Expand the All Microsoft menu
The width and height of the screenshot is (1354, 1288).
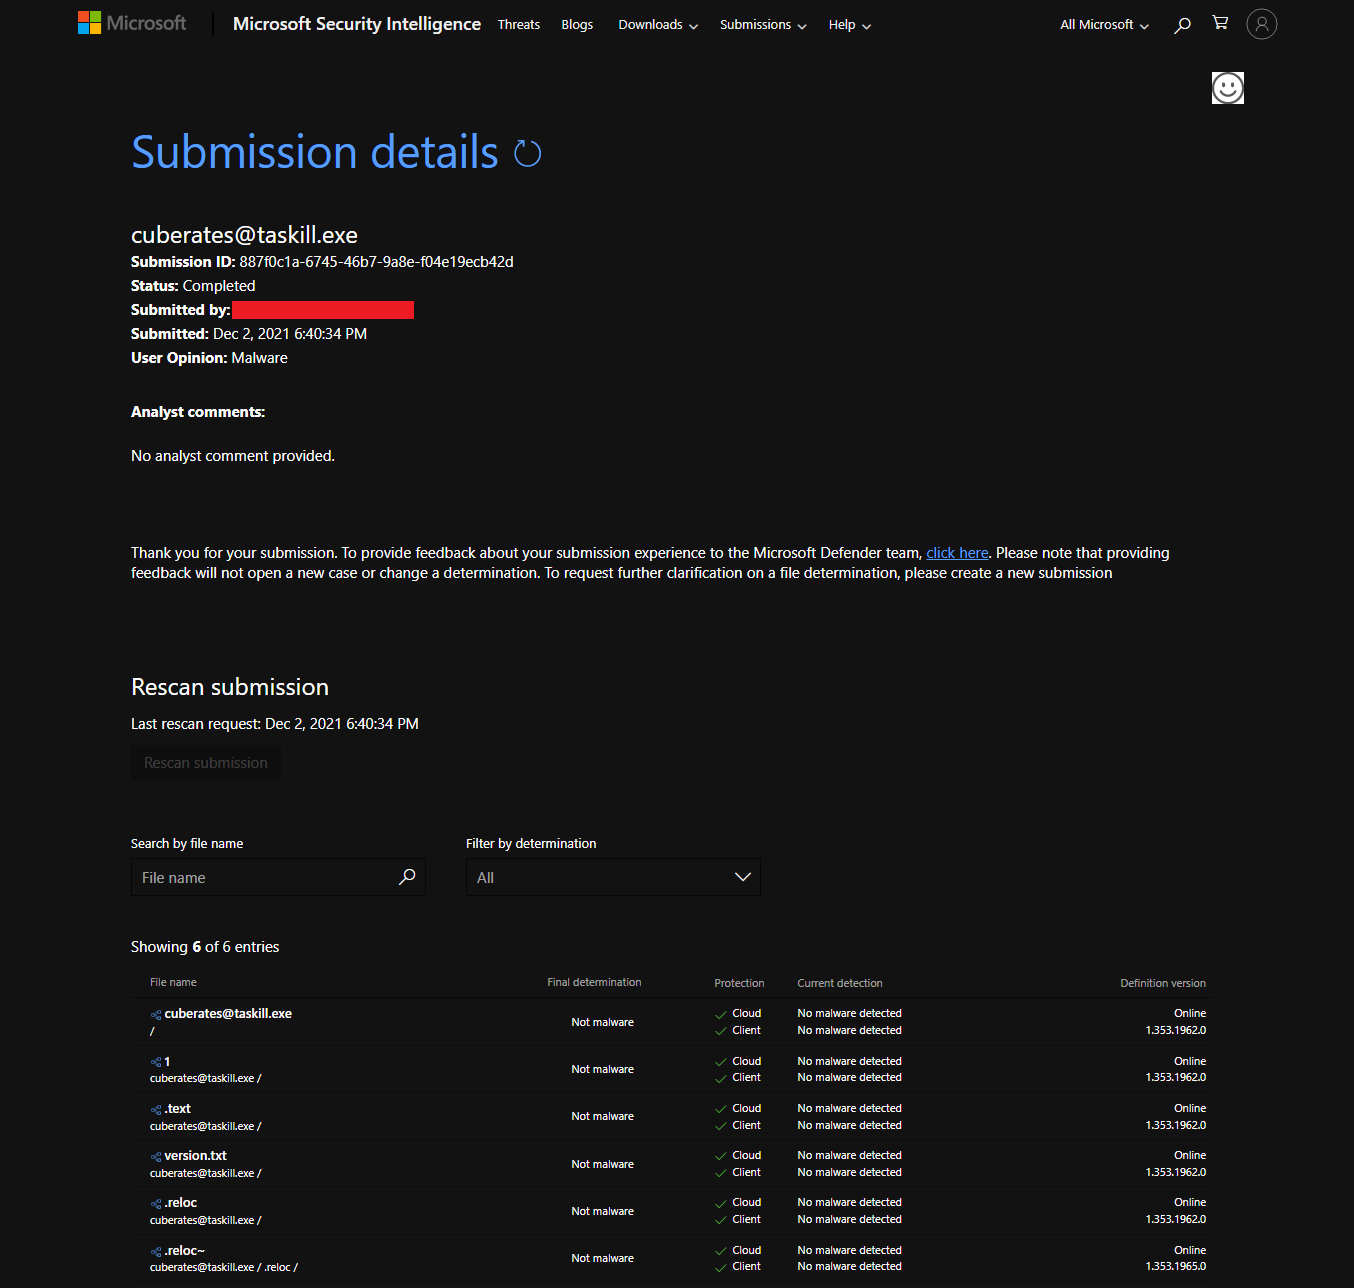[x=1104, y=25]
